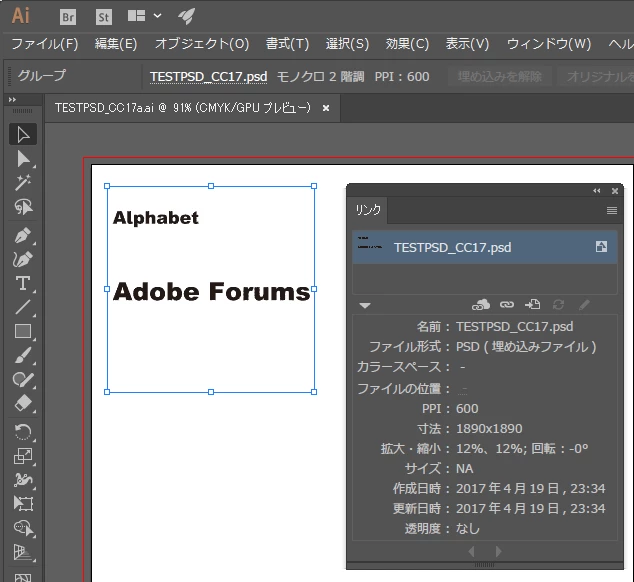Select the Direct Selection tool
This screenshot has height=582, width=634.
point(23,159)
